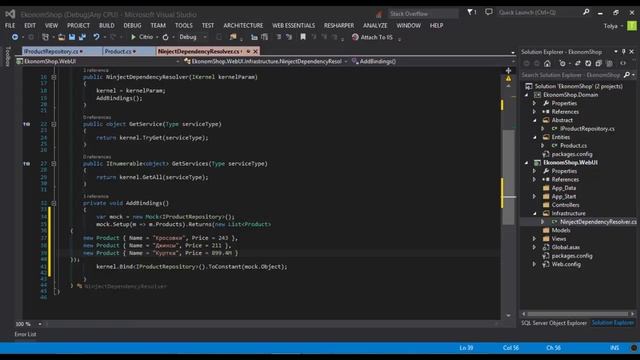The width and height of the screenshot is (640, 360).
Task: Click Sync with Active Document icon
Action: click(x=578, y=63)
